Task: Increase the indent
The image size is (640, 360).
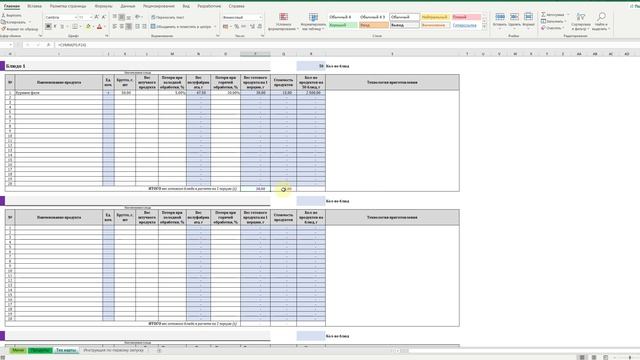Action: tap(144, 27)
